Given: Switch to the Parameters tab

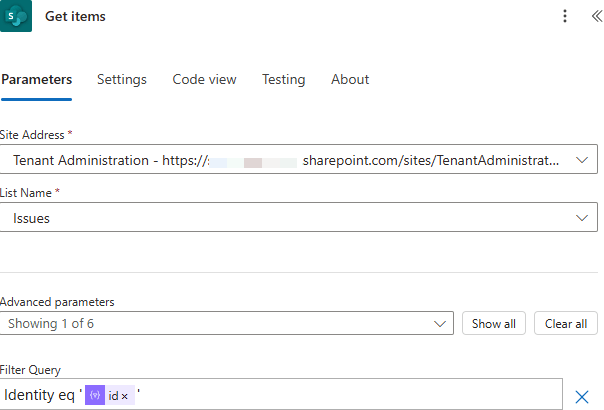Looking at the screenshot, I should click(x=36, y=80).
